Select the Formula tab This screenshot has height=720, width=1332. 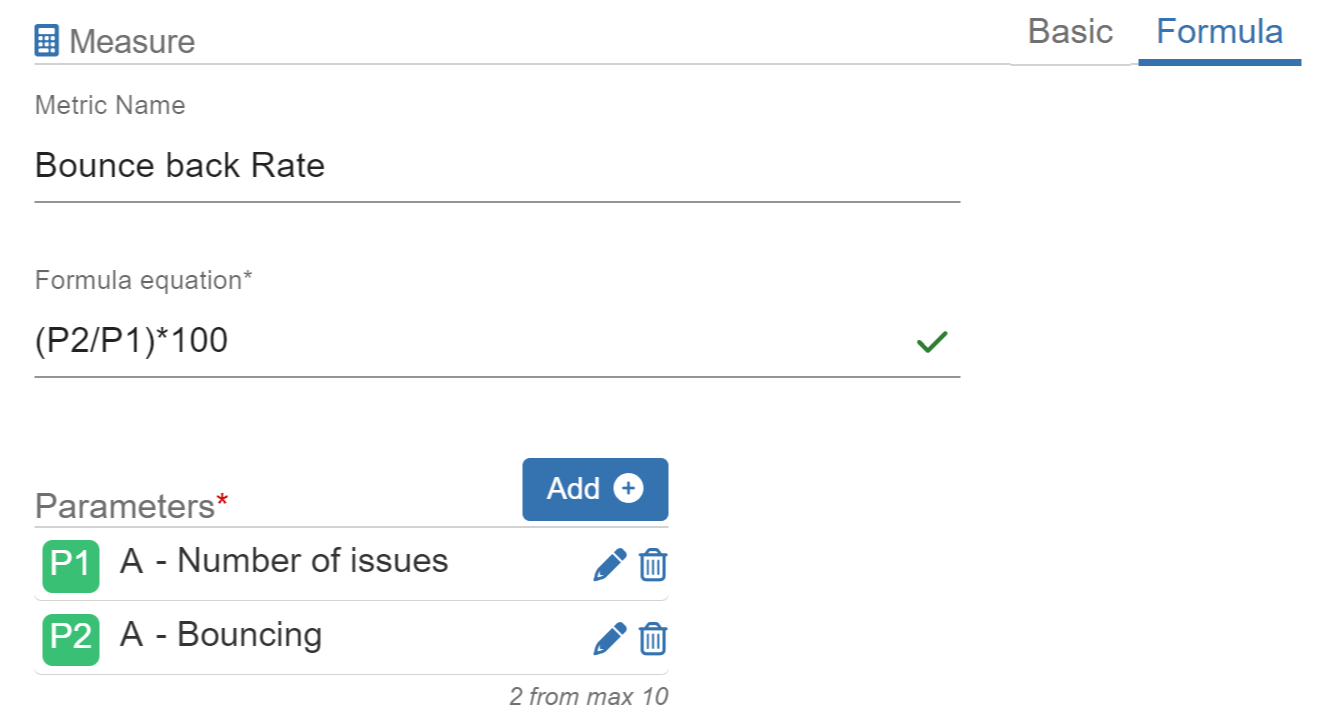pyautogui.click(x=1219, y=32)
